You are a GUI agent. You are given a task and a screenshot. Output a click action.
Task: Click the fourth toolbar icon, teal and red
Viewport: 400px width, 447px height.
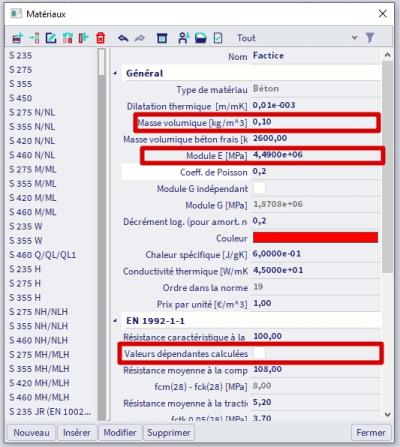tap(67, 38)
